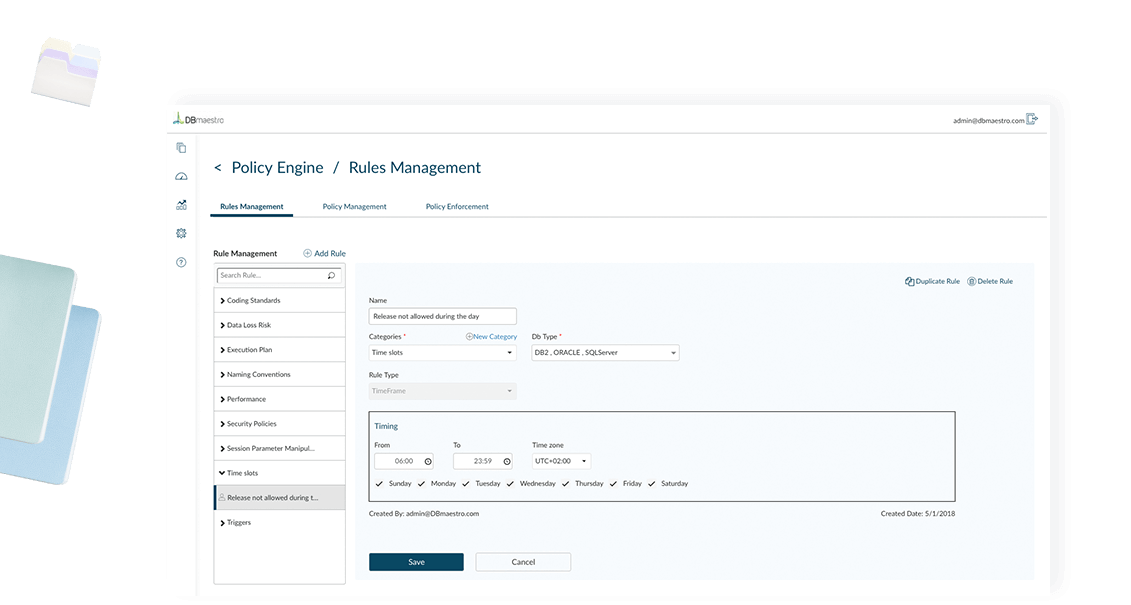Toggle the Wednesday checkbox
1131x605 pixels.
pos(510,484)
